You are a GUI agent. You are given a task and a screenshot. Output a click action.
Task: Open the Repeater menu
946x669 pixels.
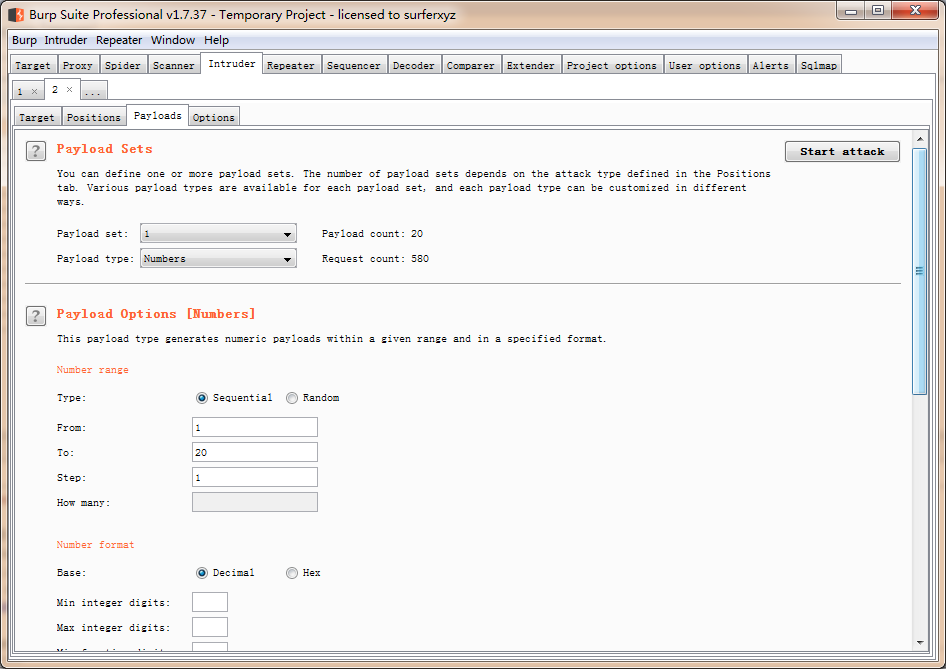(x=119, y=40)
